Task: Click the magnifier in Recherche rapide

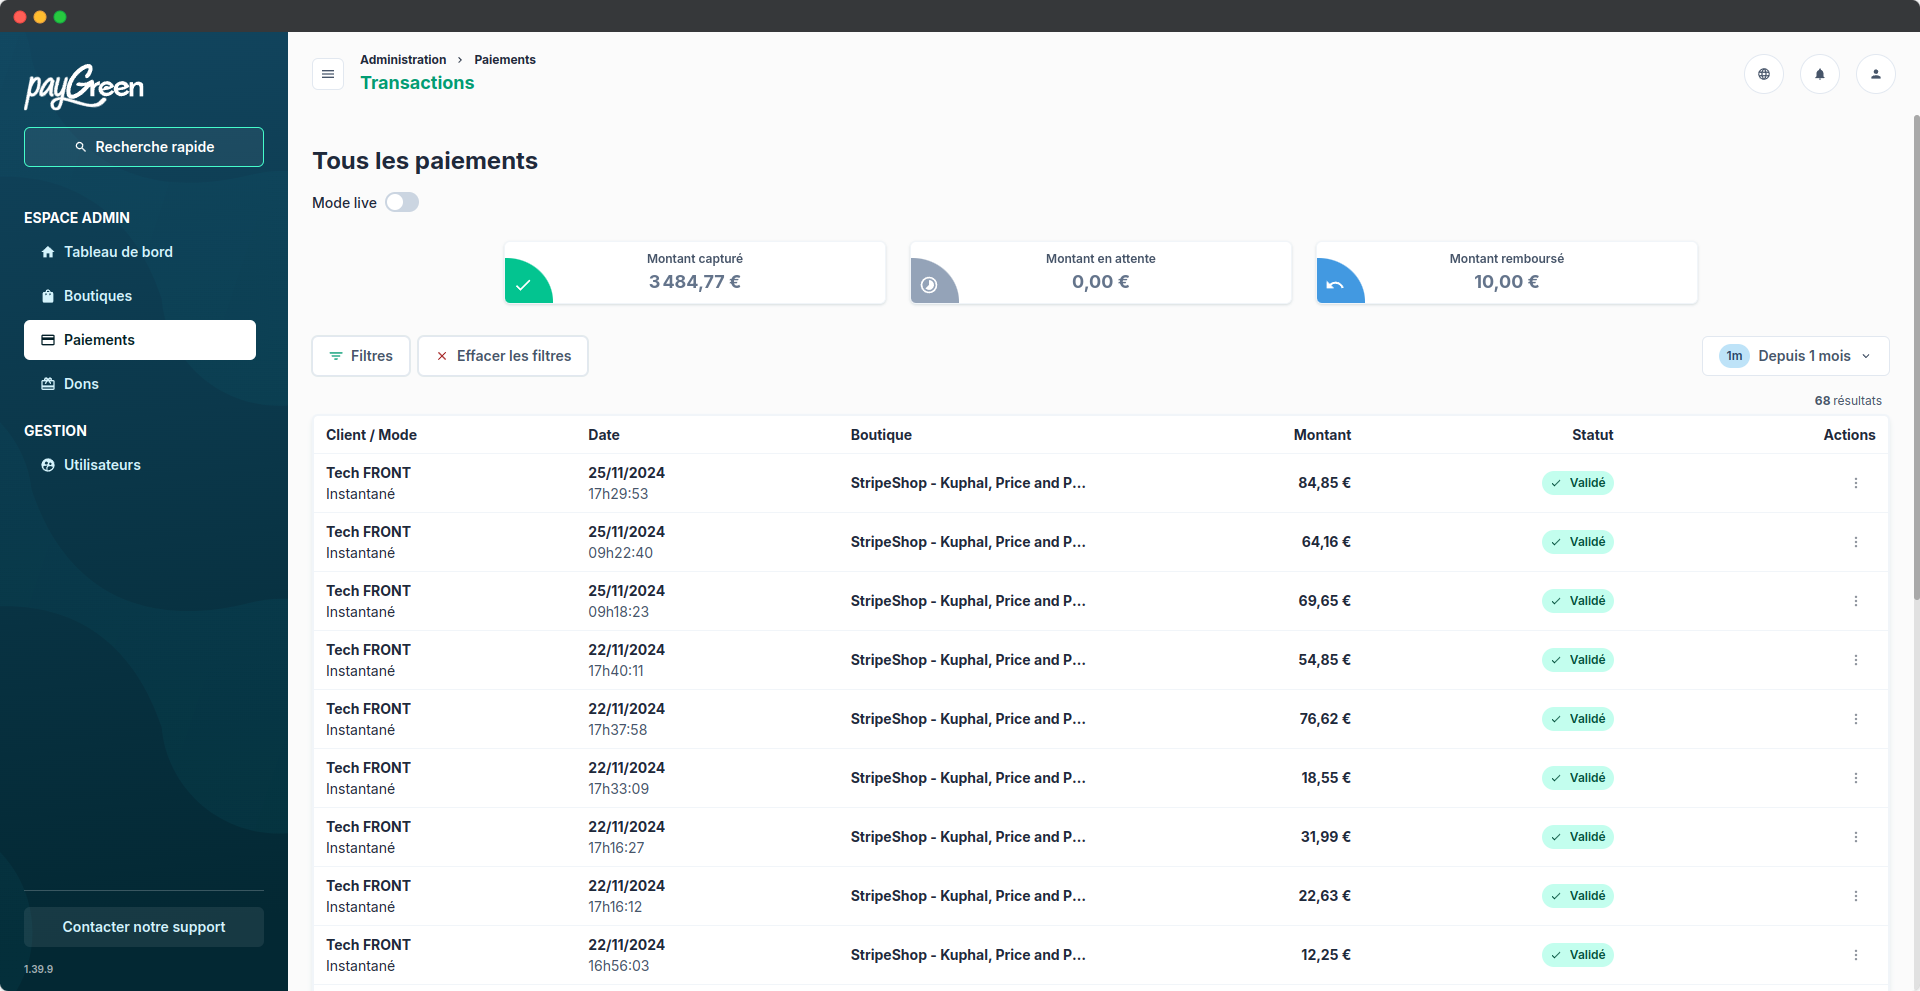Action: (x=81, y=146)
